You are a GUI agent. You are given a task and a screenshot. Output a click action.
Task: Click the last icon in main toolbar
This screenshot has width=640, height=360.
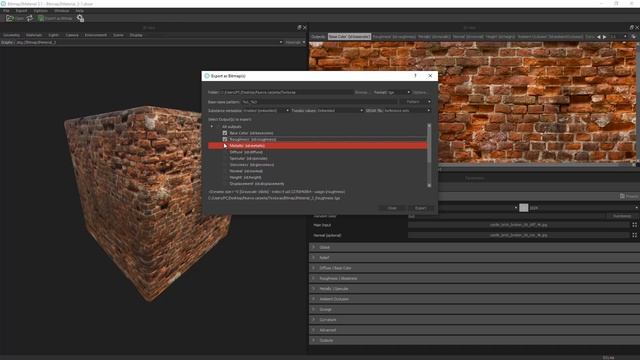80,18
